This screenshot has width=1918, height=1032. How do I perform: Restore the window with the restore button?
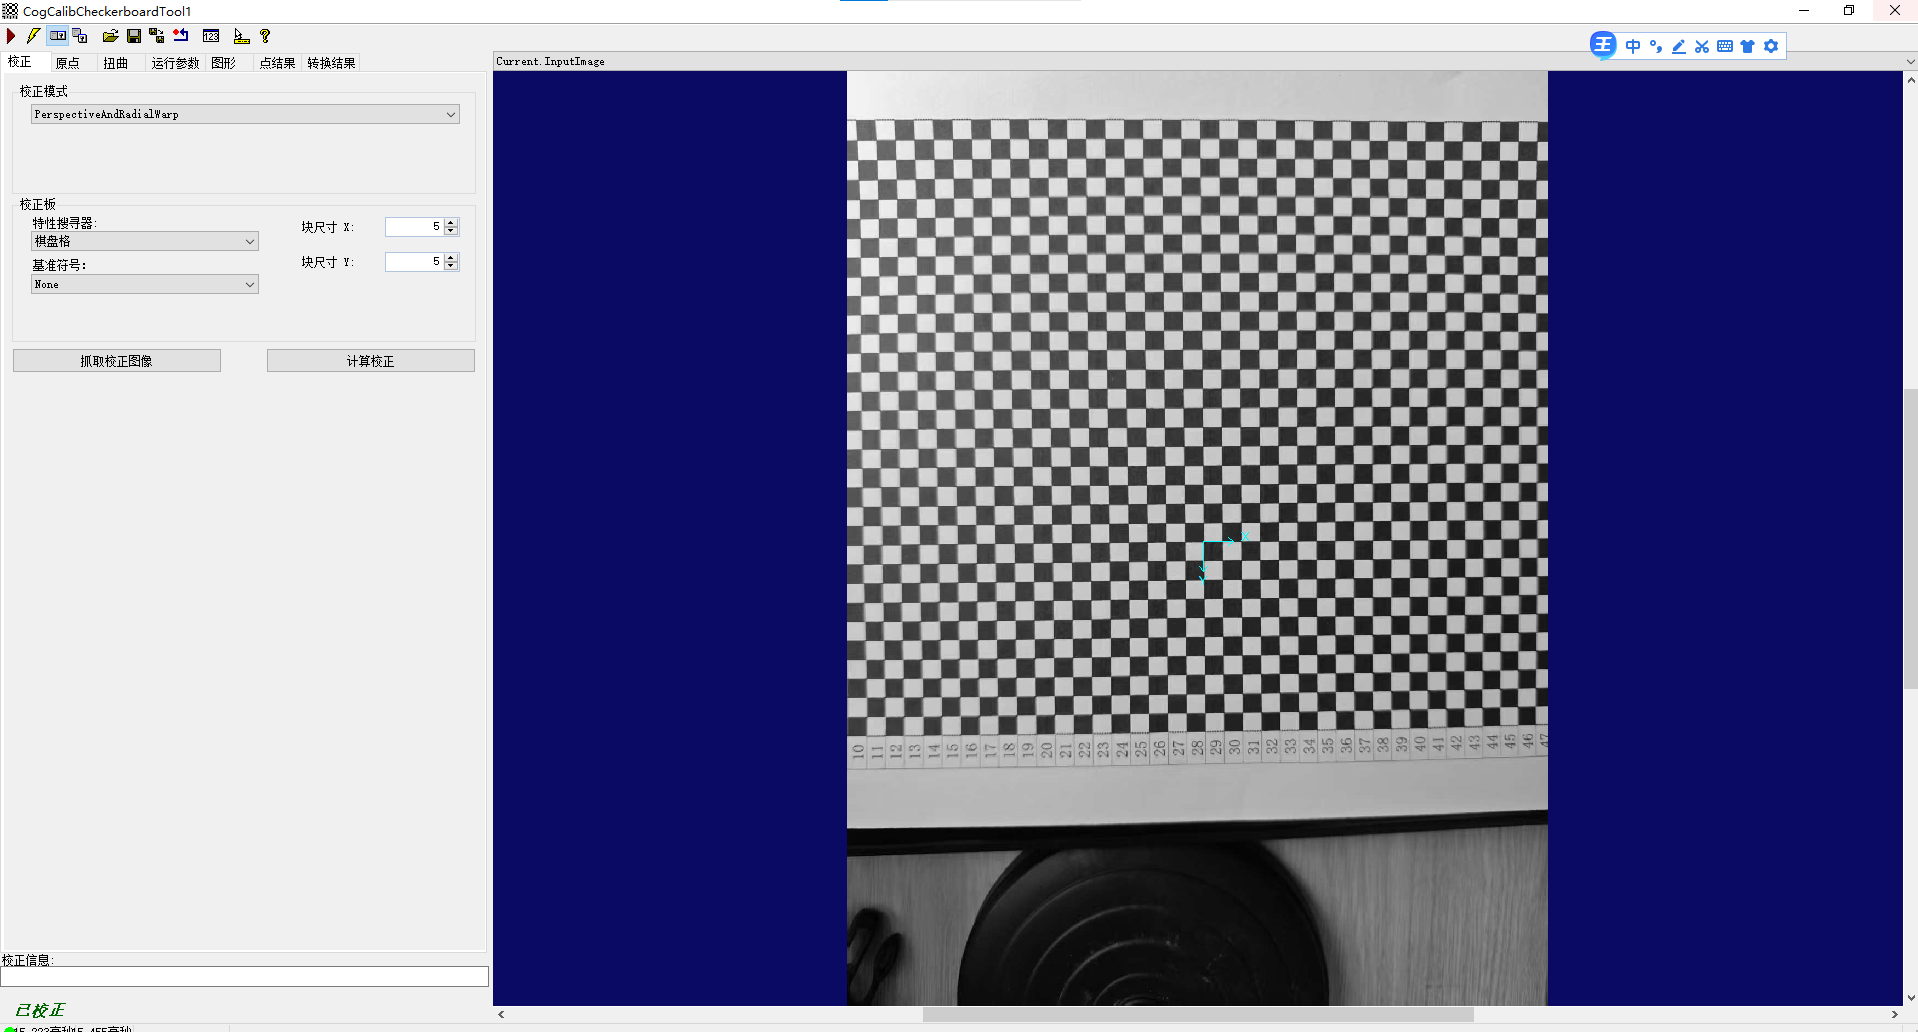tap(1849, 11)
